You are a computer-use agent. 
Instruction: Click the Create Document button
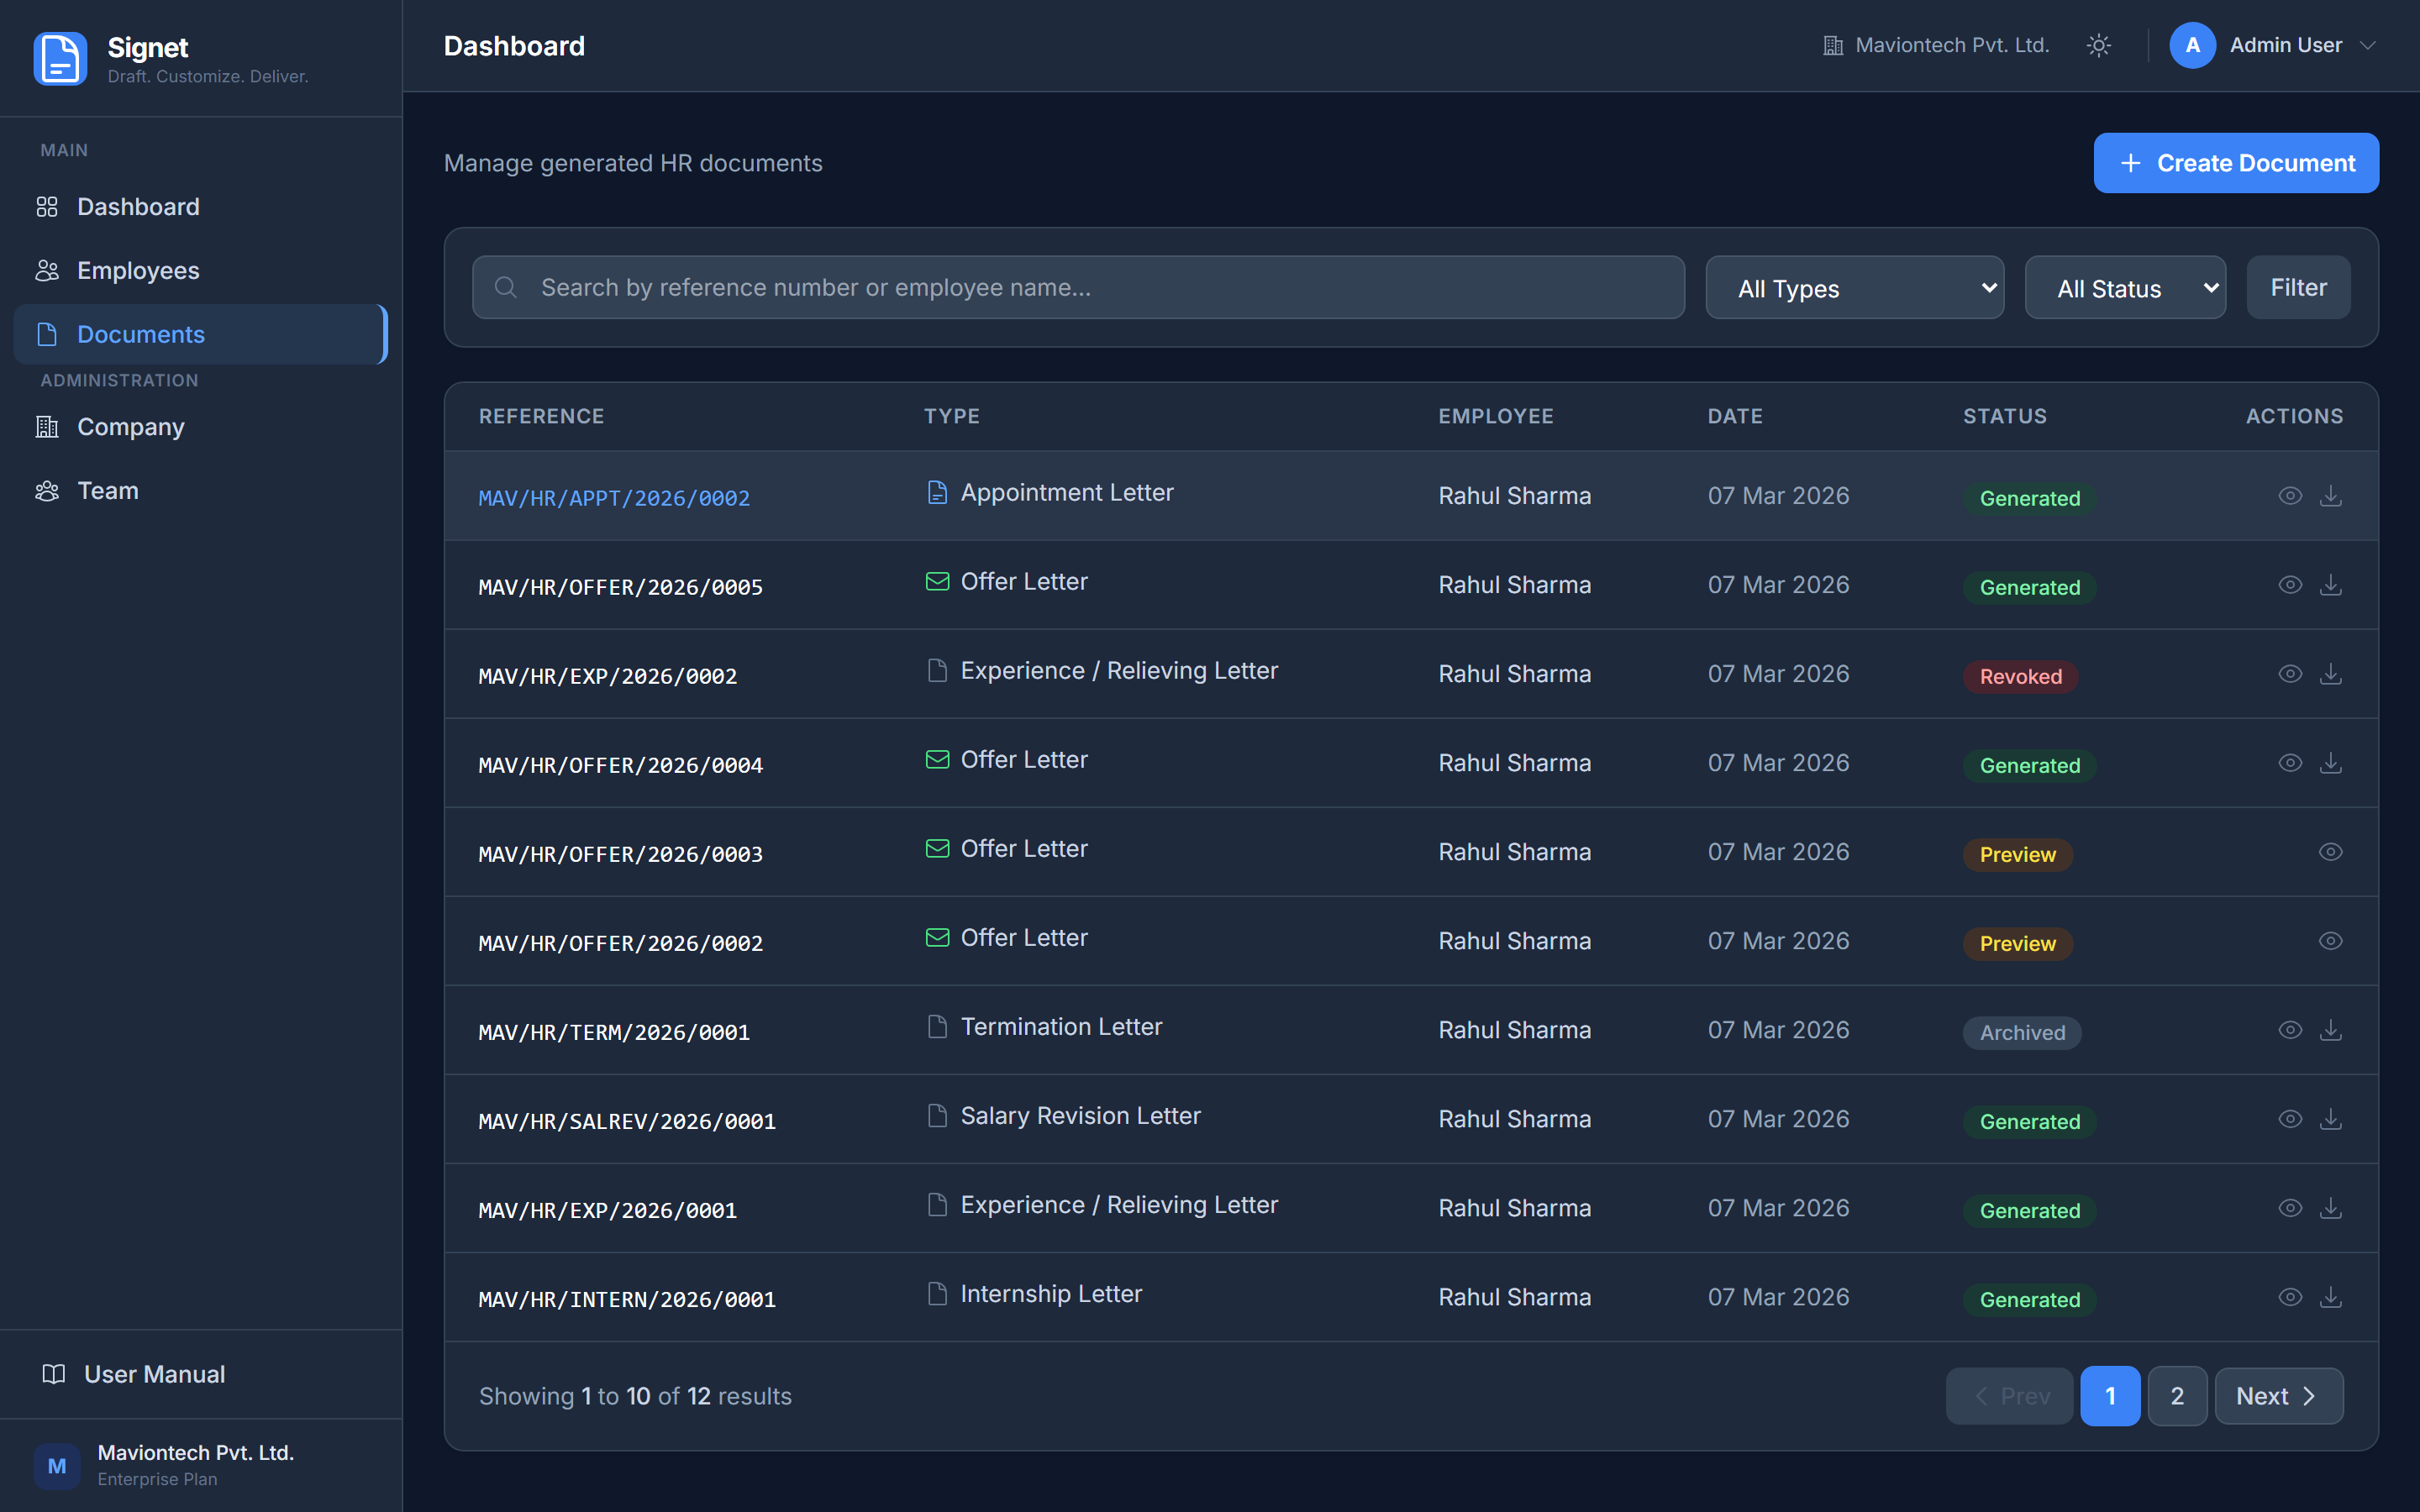pos(2235,163)
